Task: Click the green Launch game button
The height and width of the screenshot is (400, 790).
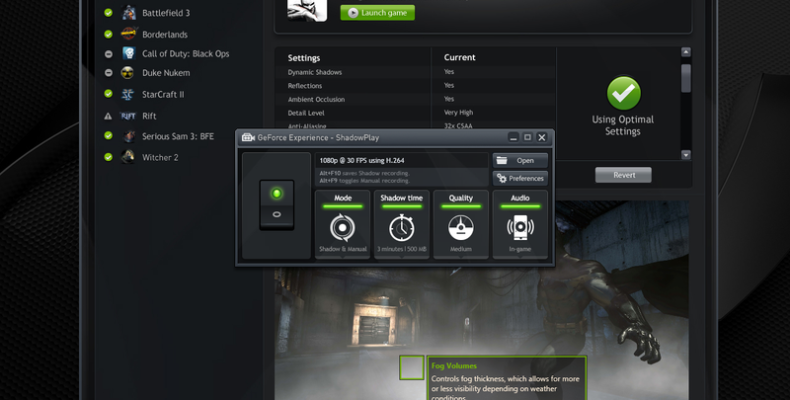Action: tap(377, 13)
